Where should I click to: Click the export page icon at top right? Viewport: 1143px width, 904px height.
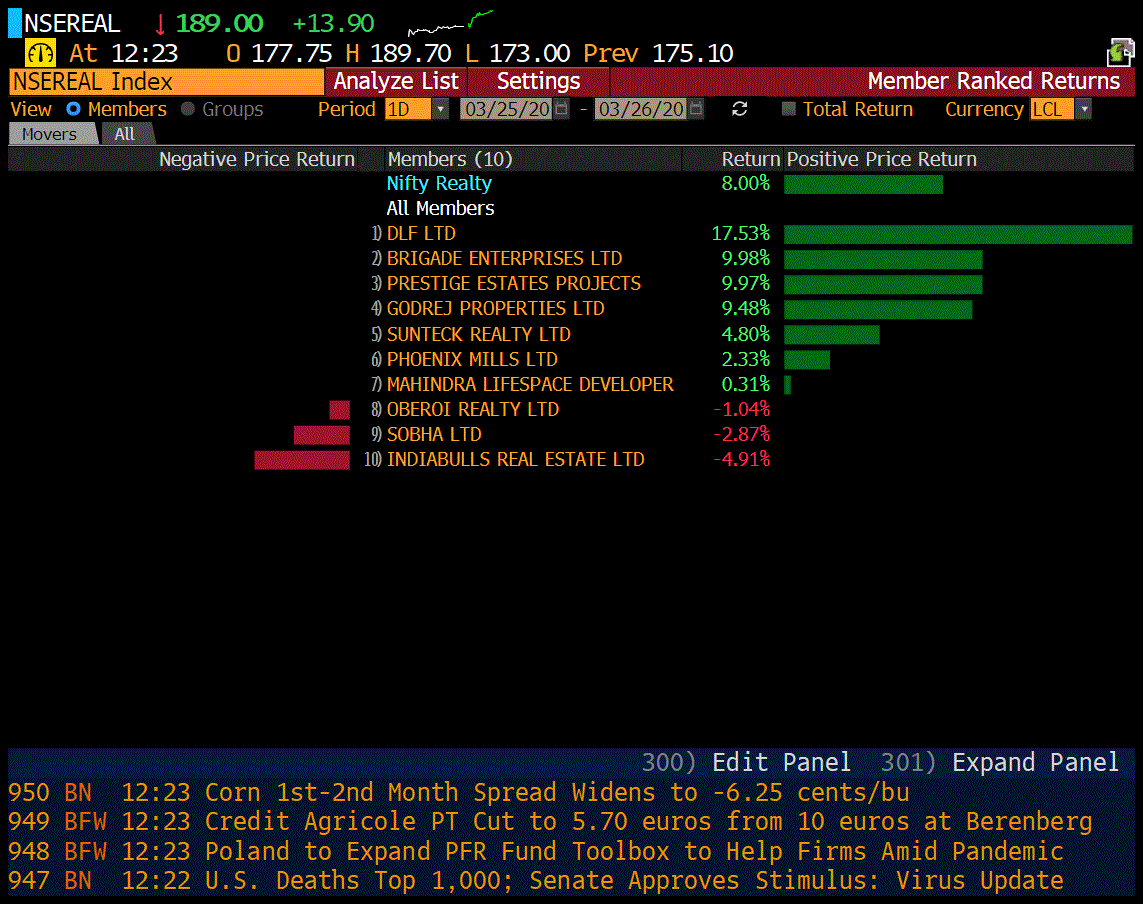point(1119,53)
